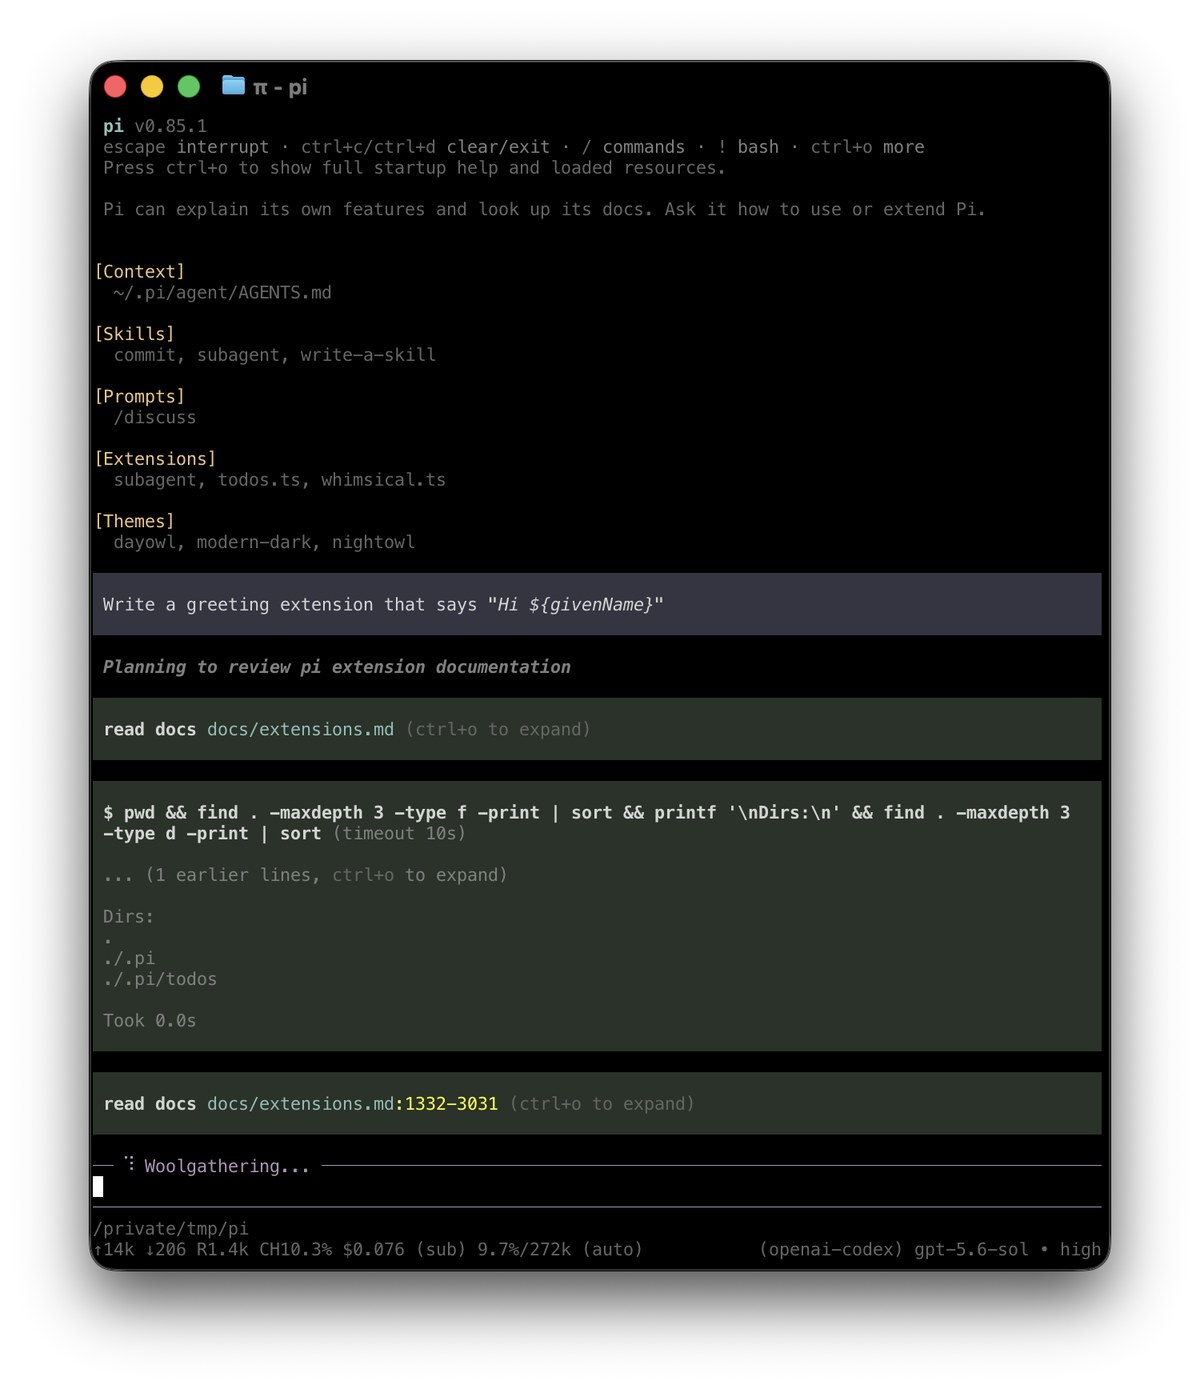Click the "Took 0.0s" timing text
Screen dimensions: 1200x1389
pyautogui.click(x=150, y=1021)
